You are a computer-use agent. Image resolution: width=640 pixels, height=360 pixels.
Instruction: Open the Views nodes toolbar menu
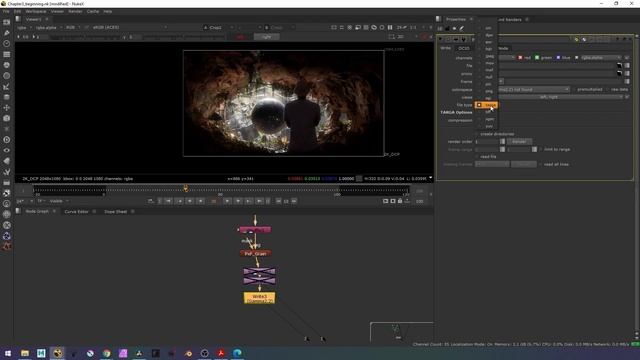[x=7, y=150]
